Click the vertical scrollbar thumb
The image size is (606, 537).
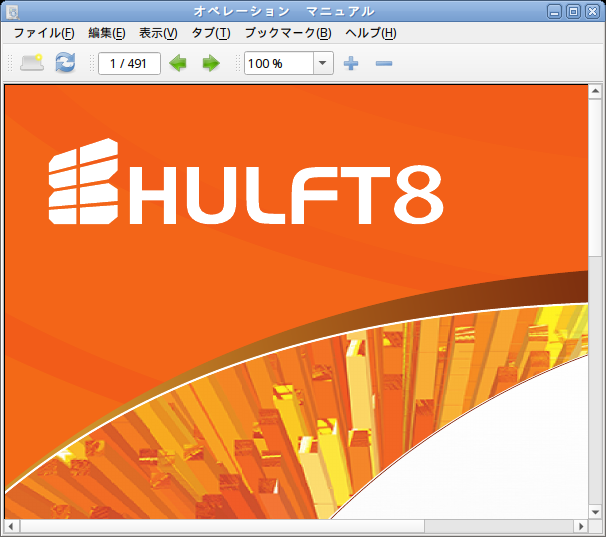[595, 177]
